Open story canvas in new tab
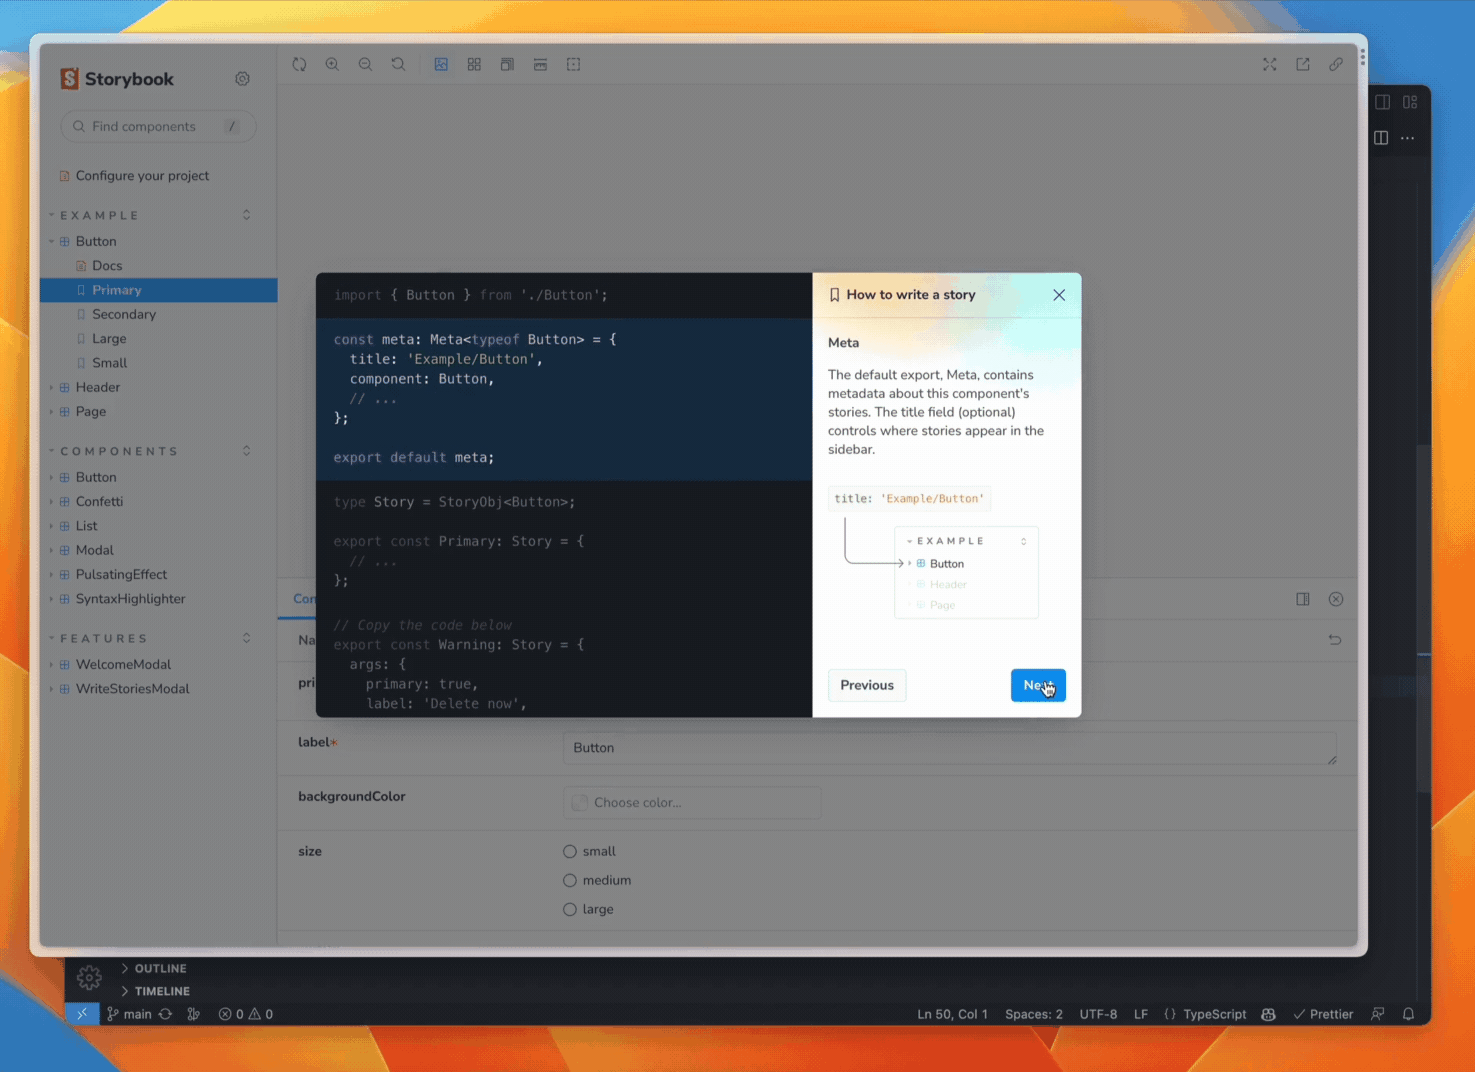 point(1302,64)
